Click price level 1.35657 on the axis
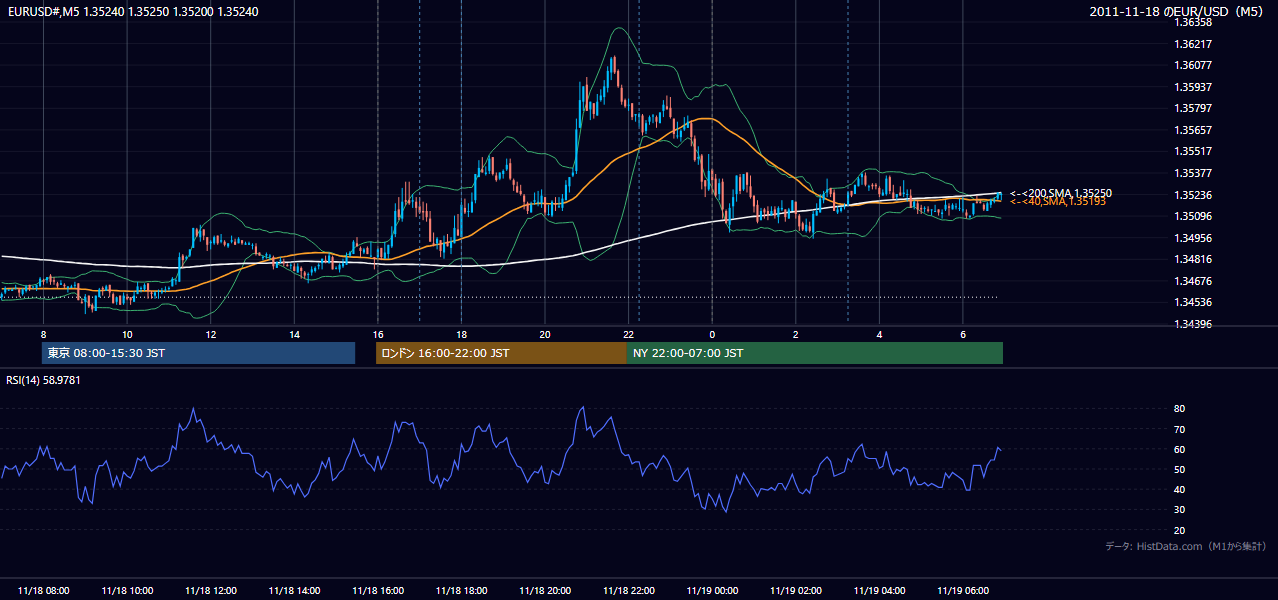This screenshot has height=600, width=1278. coord(1193,130)
